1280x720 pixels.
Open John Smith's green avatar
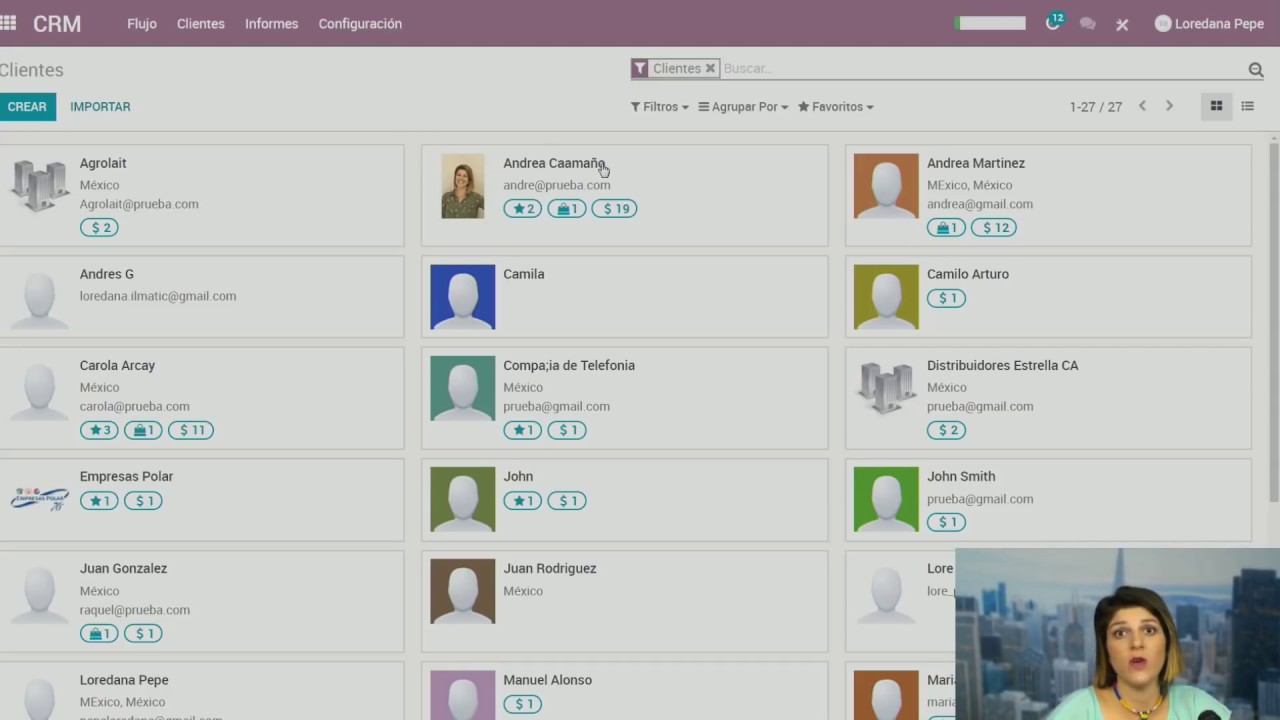pyautogui.click(x=886, y=499)
